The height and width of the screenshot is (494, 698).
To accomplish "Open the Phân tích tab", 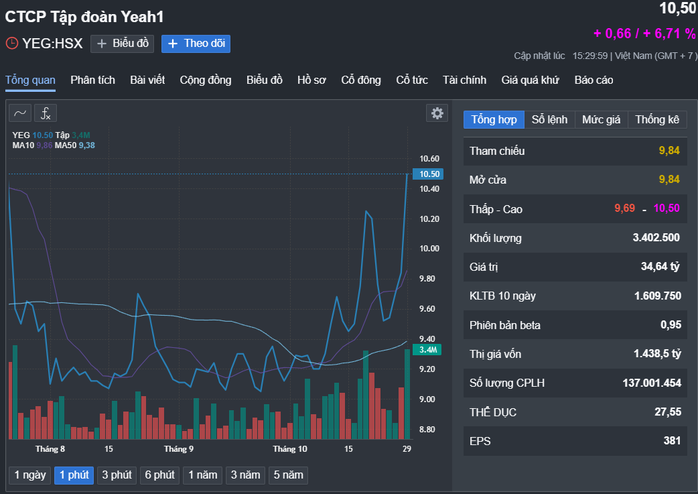I will 93,80.
